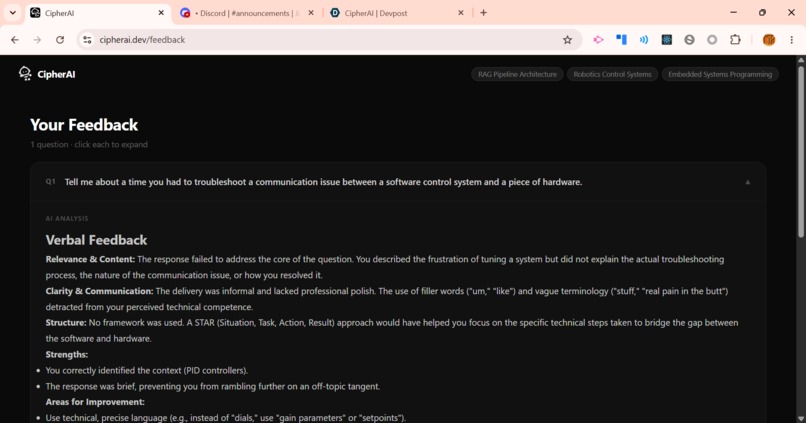Image resolution: width=806 pixels, height=423 pixels.
Task: Click the "Use technical, precise language" bullet
Action: tap(226, 418)
